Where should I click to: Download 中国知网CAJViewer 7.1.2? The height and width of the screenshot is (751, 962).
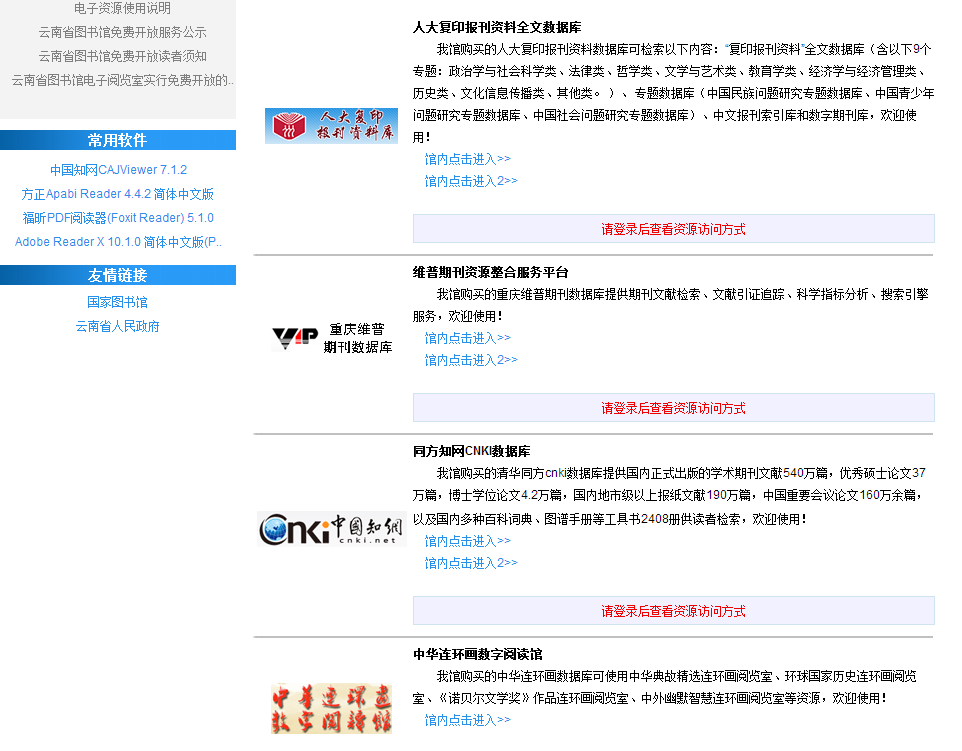point(118,170)
